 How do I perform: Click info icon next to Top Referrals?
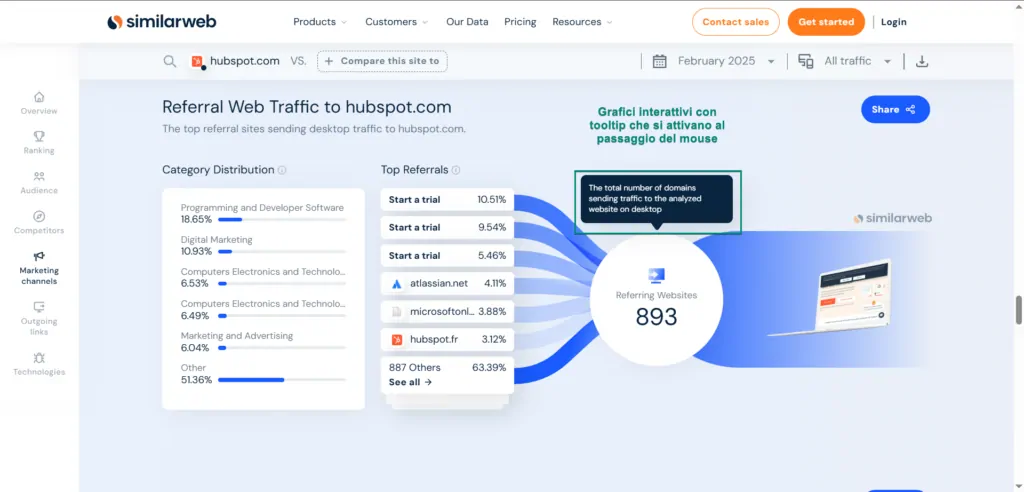point(456,170)
